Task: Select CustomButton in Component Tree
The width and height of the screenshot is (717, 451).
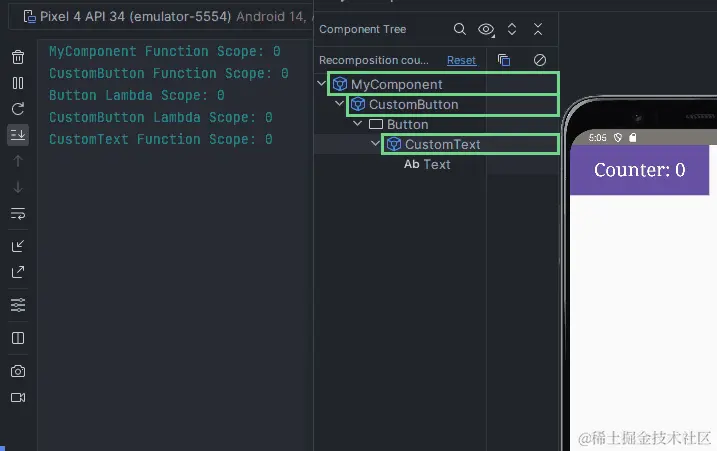Action: pos(413,104)
